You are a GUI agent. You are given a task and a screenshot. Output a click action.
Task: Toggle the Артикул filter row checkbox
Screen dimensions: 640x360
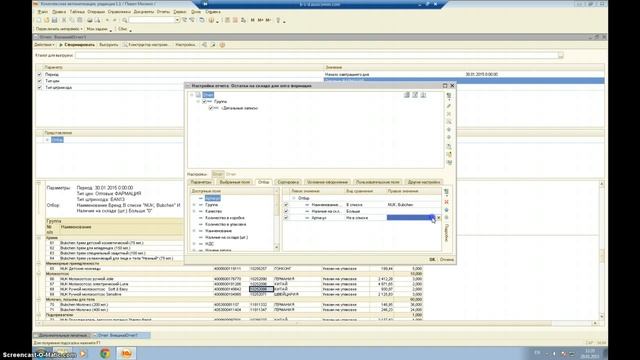pos(286,218)
